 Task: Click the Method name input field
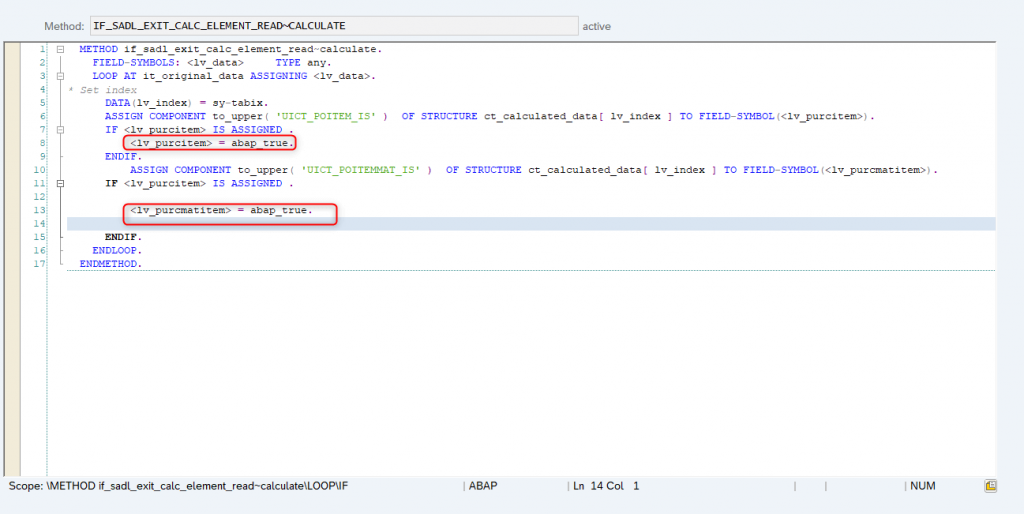pyautogui.click(x=334, y=25)
